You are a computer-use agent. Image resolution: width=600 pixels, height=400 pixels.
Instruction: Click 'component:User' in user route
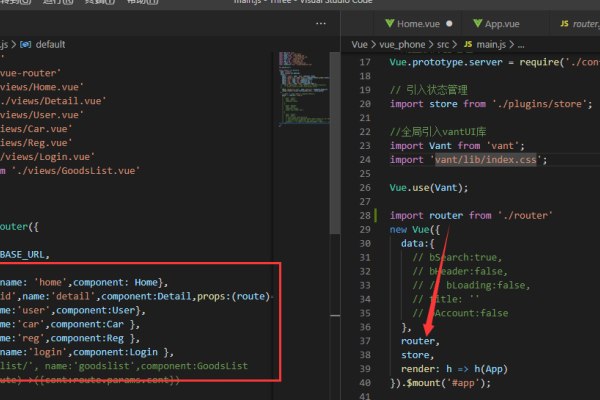(x=95, y=310)
